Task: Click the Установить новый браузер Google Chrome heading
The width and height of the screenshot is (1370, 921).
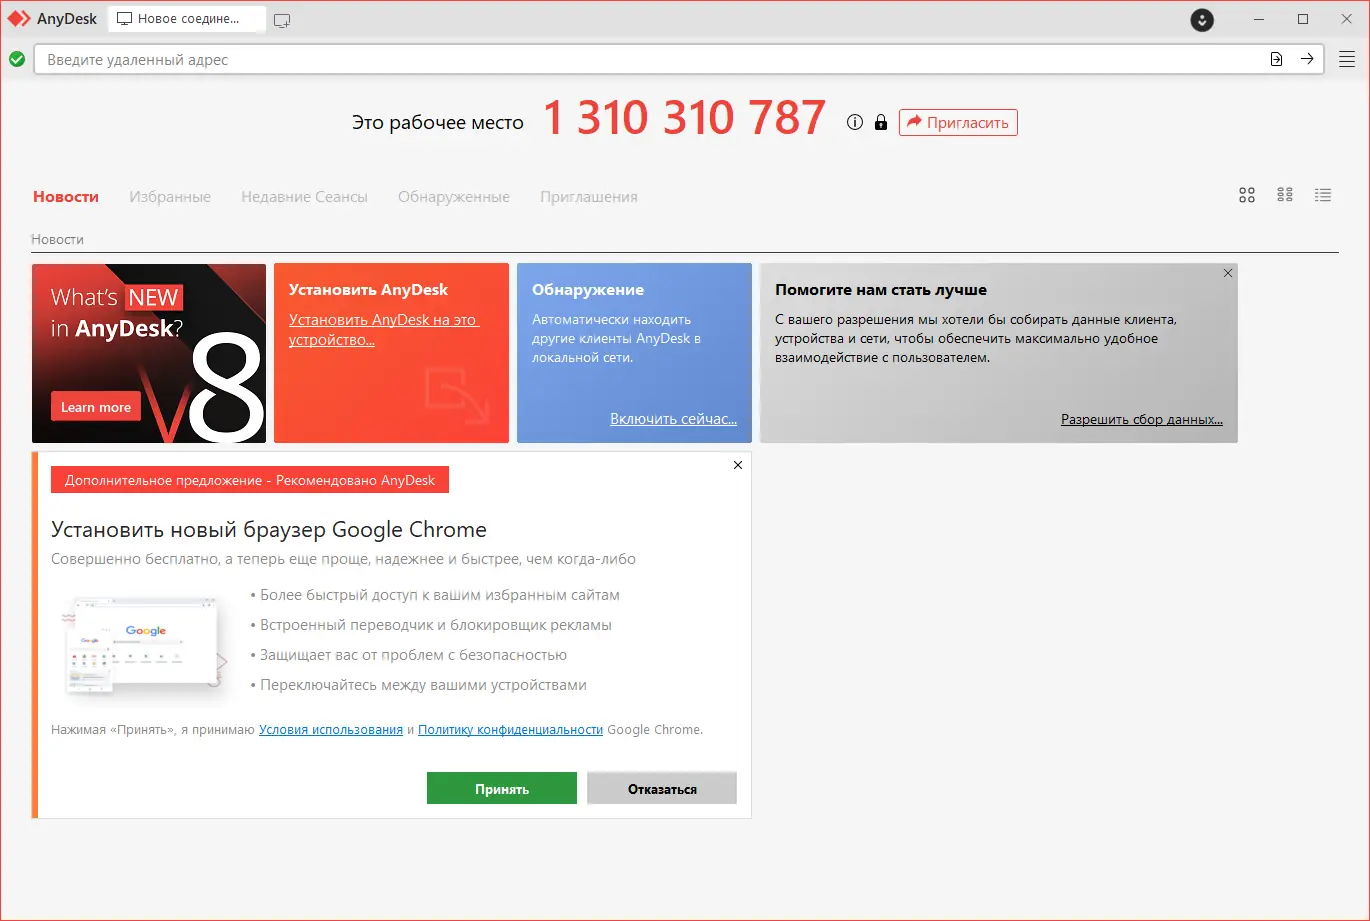Action: 269,530
